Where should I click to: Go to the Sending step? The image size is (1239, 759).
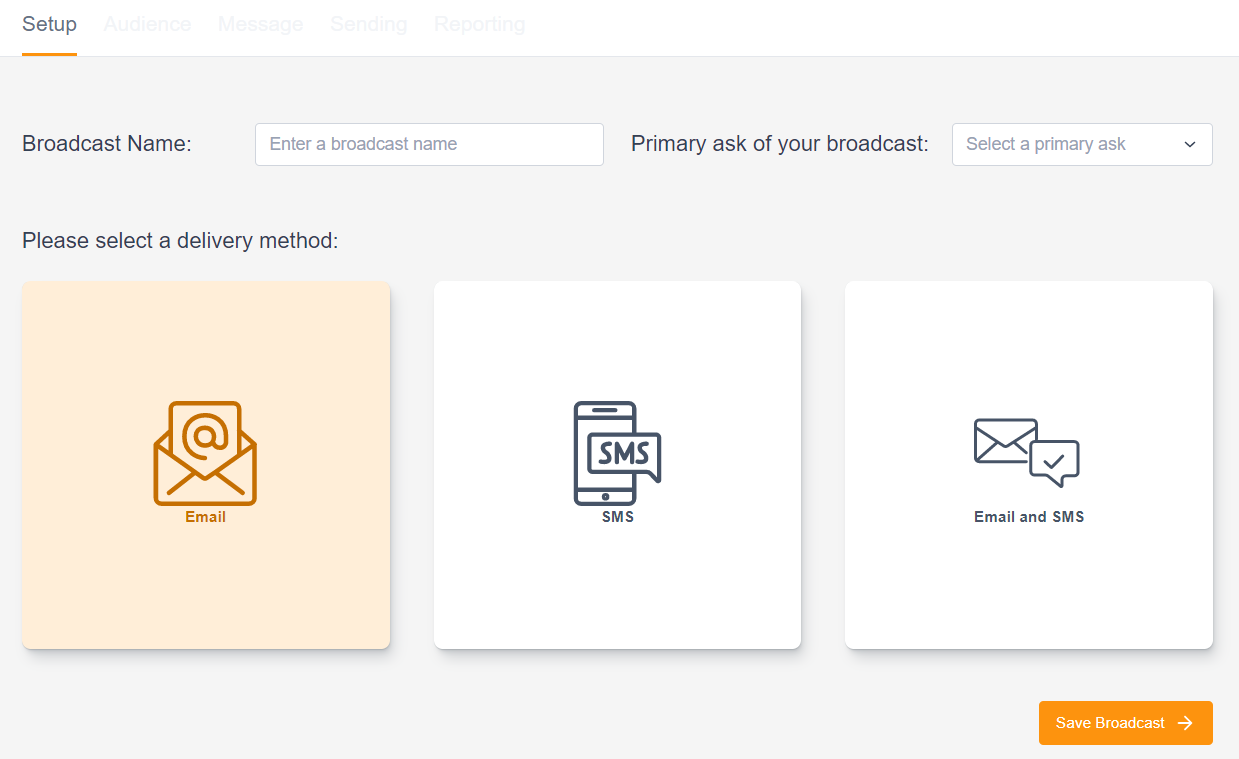[x=368, y=24]
